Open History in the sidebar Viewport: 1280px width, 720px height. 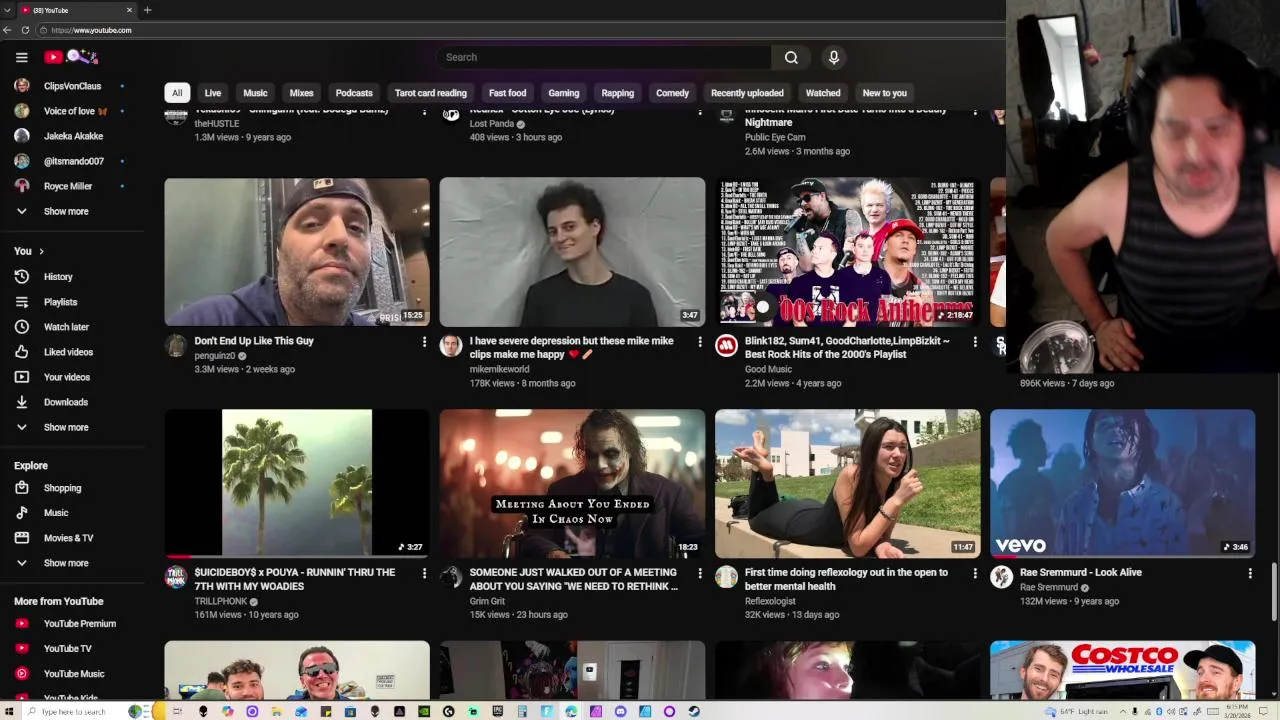[x=58, y=277]
